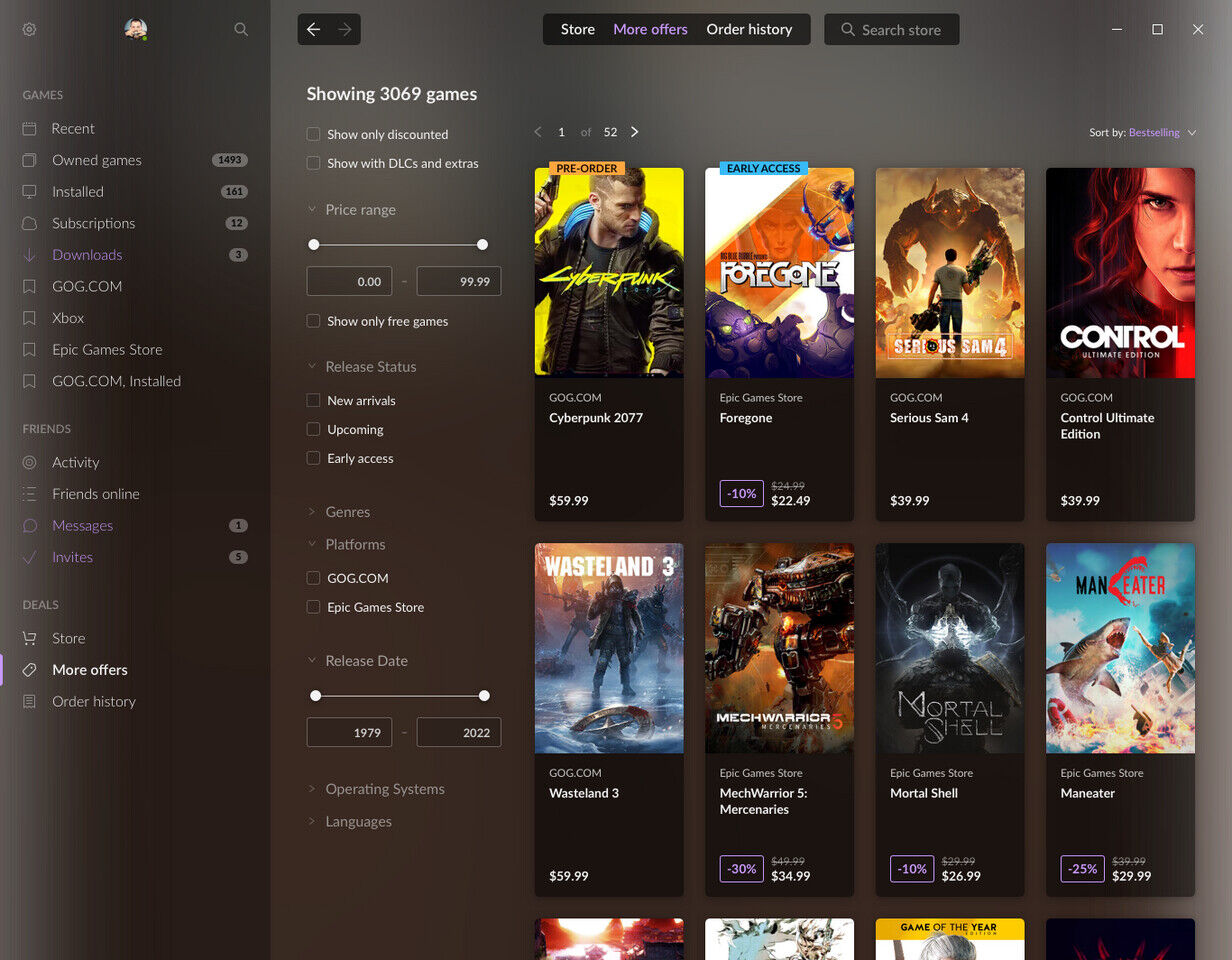Click the Epic Games Store bookmark icon

click(x=29, y=350)
